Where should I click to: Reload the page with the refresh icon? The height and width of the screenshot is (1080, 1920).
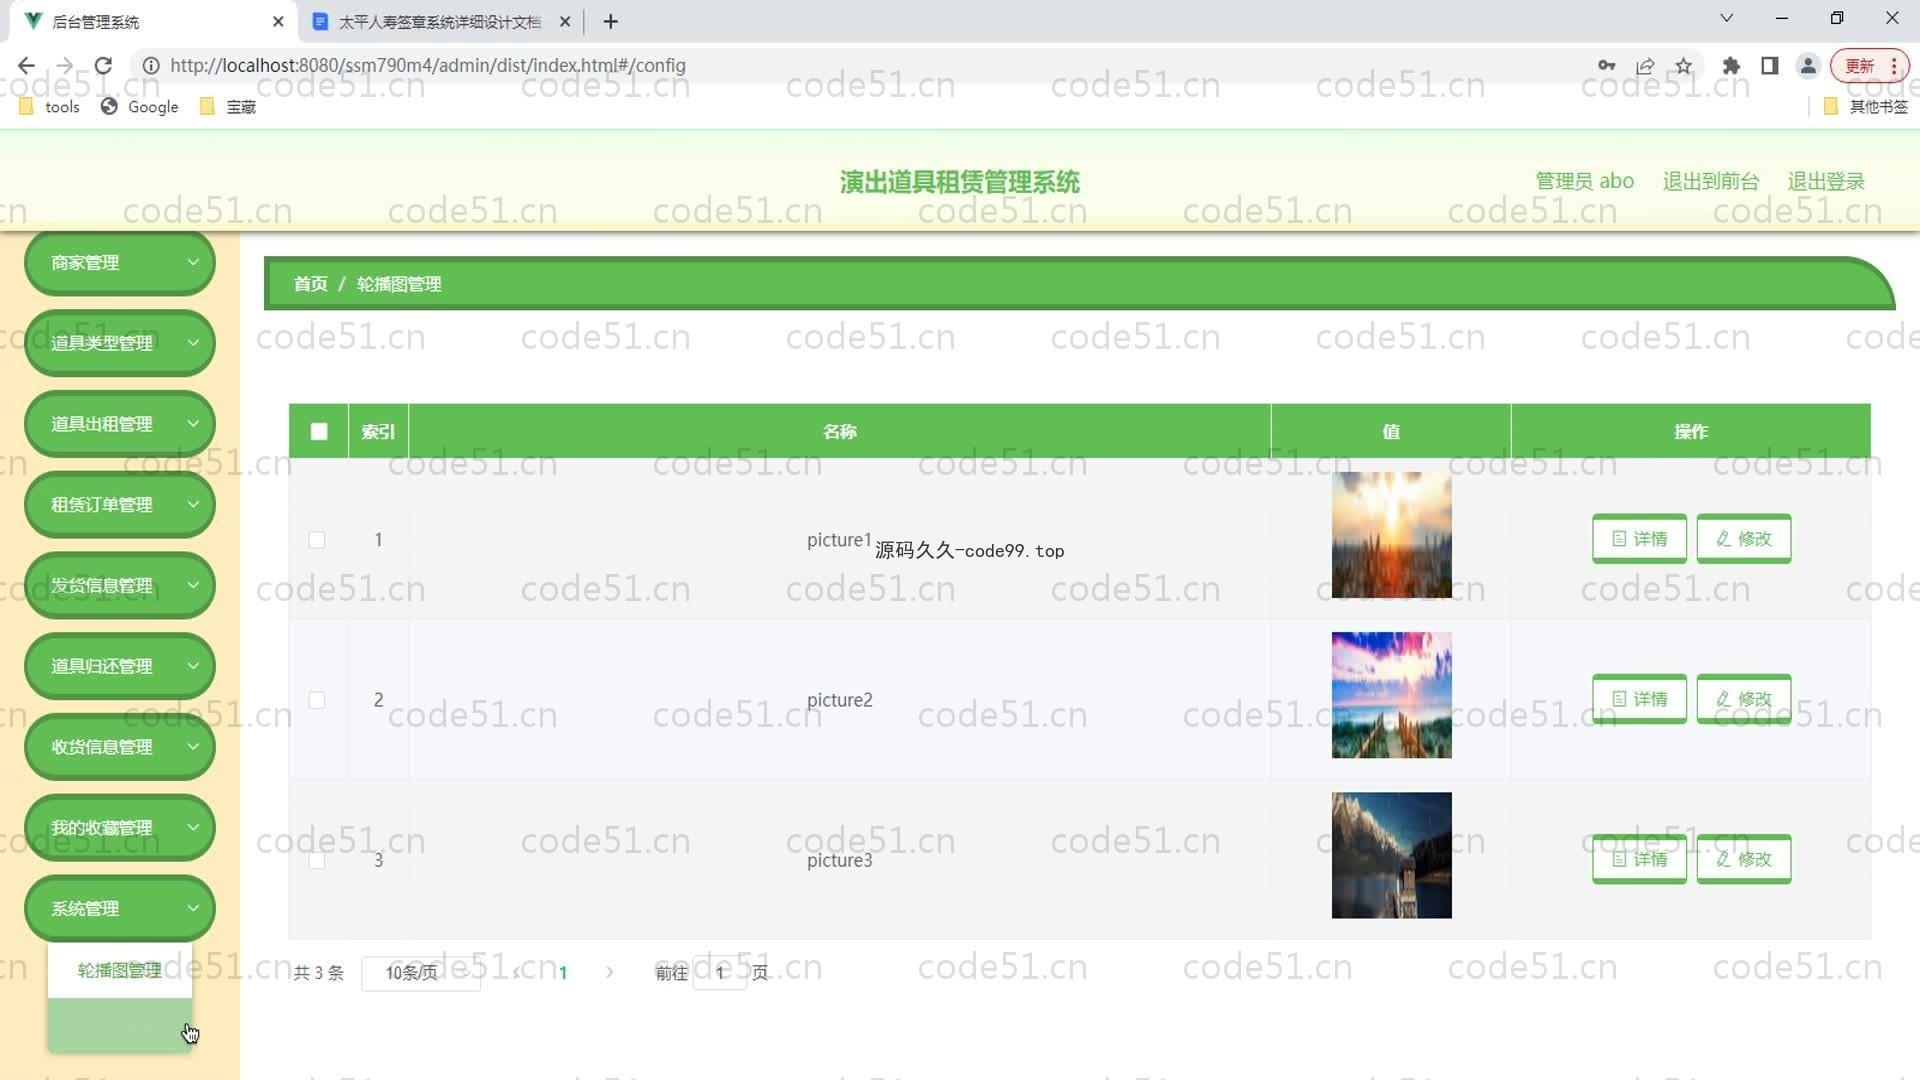coord(103,65)
